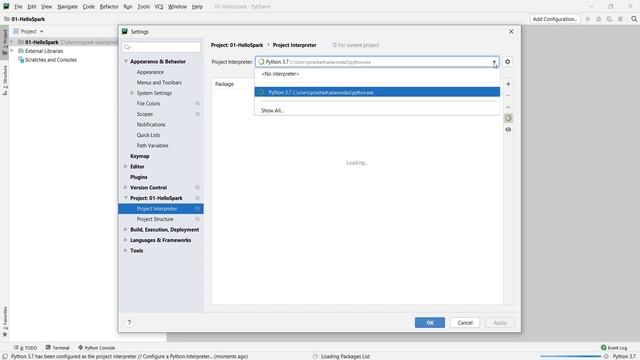The height and width of the screenshot is (360, 640).
Task: Click the Debug toolbar icon
Action: click(598, 19)
